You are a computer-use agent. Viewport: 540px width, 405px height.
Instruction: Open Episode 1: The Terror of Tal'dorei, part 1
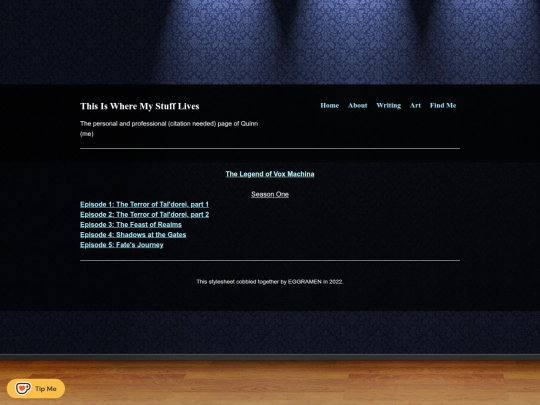click(x=144, y=204)
